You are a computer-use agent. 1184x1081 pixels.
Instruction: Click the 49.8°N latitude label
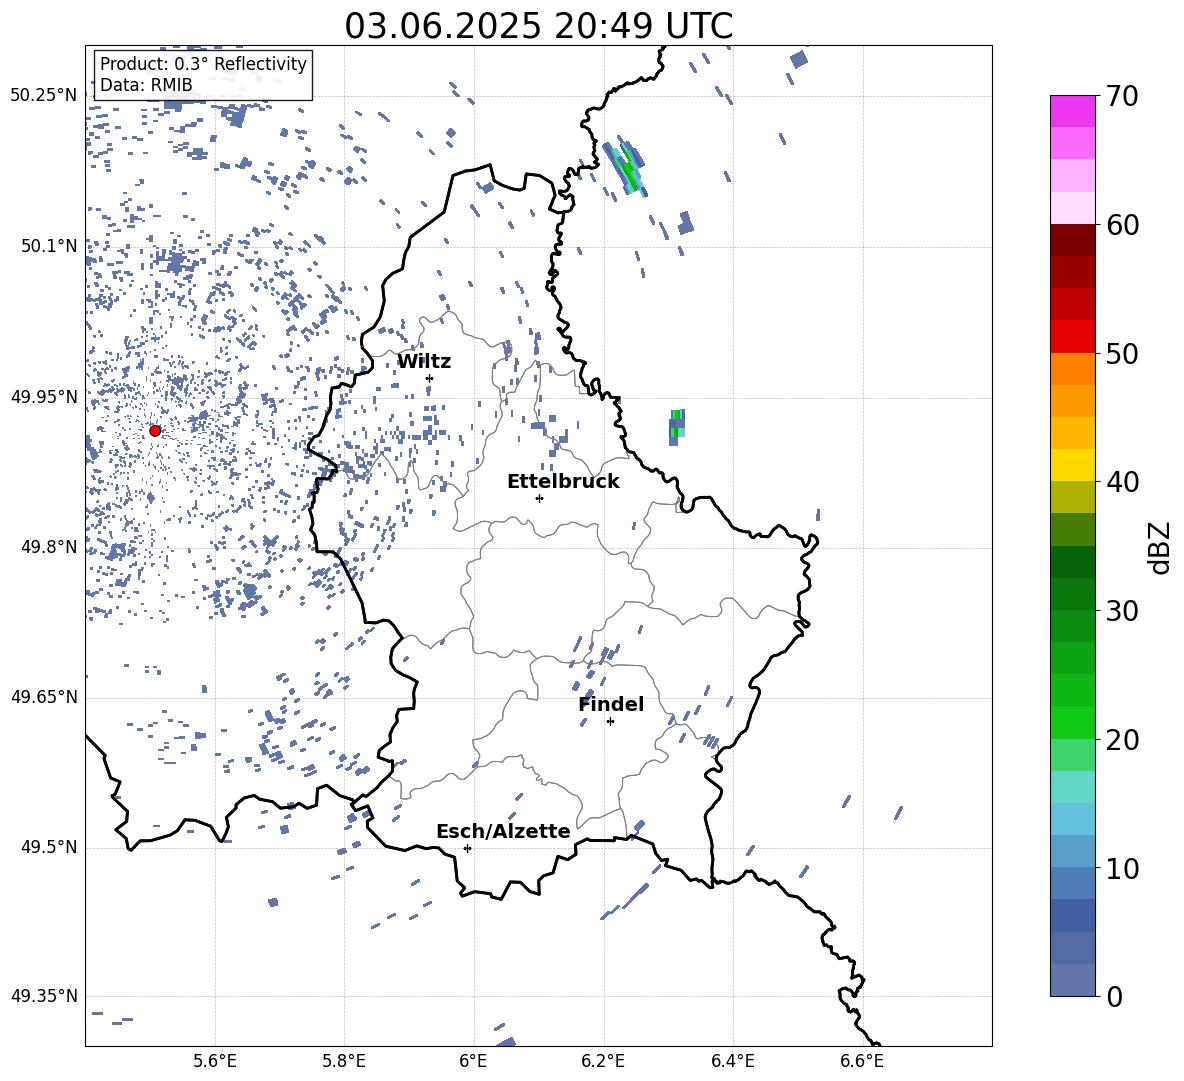tap(49, 547)
